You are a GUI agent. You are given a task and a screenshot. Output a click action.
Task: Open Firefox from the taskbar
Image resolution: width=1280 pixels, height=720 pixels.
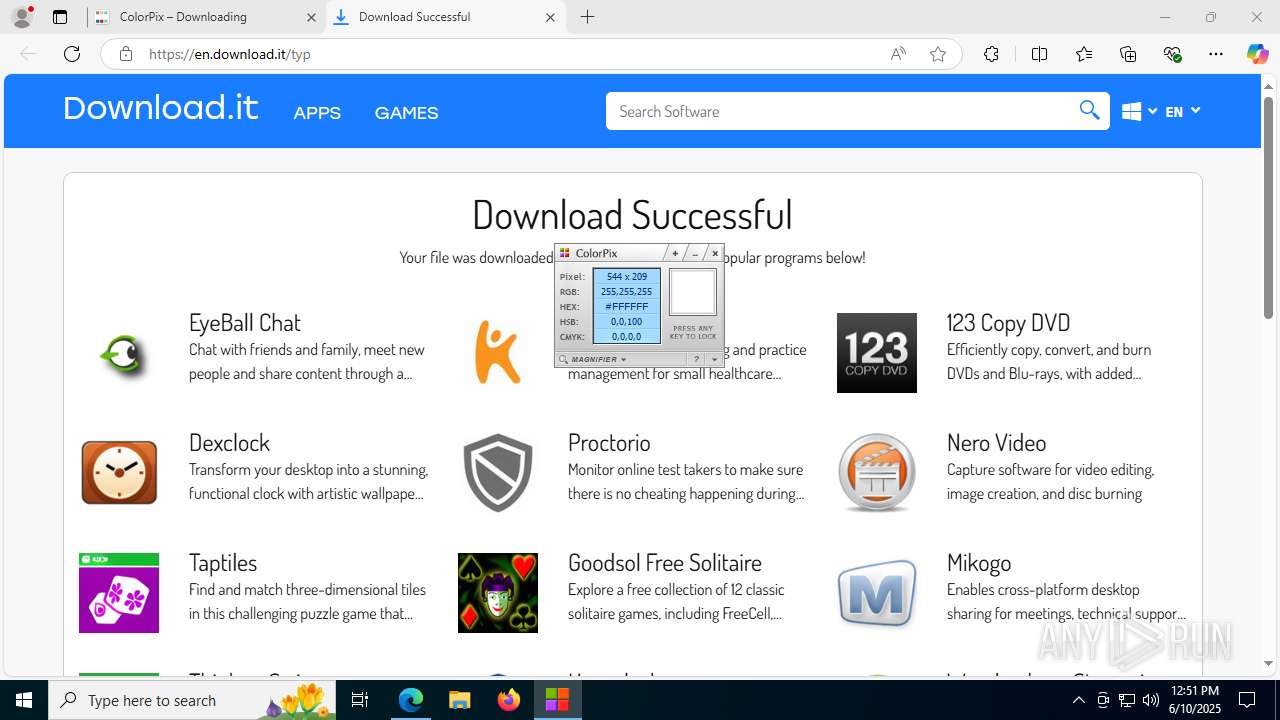[508, 700]
